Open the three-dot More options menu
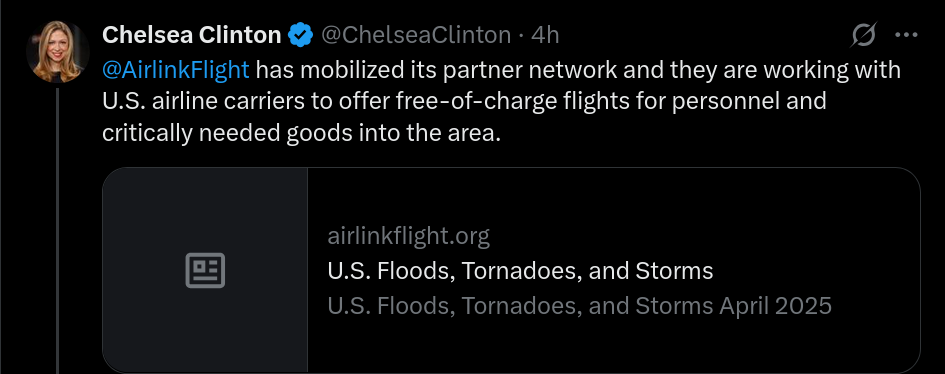The height and width of the screenshot is (374, 945). (906, 35)
